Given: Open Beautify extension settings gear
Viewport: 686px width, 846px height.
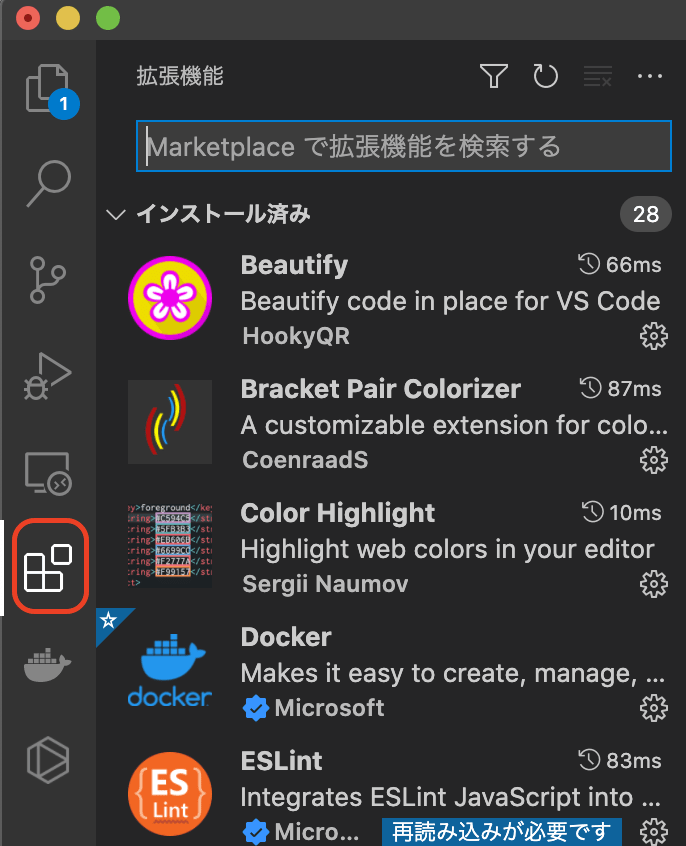Looking at the screenshot, I should 654,336.
